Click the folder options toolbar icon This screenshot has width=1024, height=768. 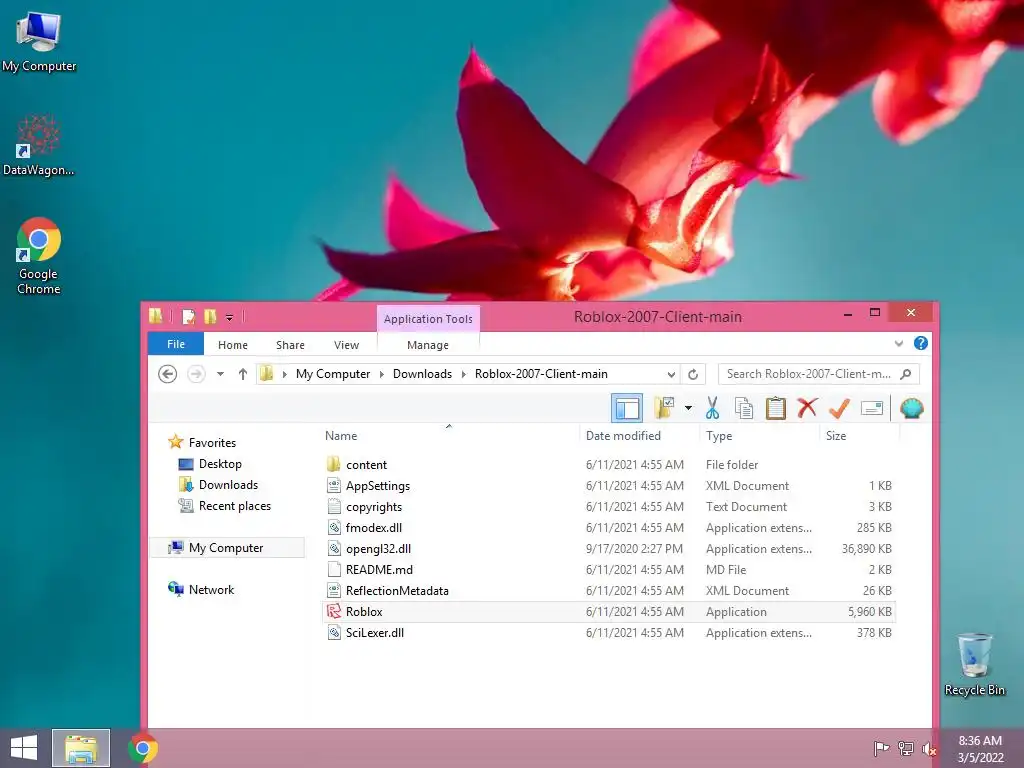point(665,408)
